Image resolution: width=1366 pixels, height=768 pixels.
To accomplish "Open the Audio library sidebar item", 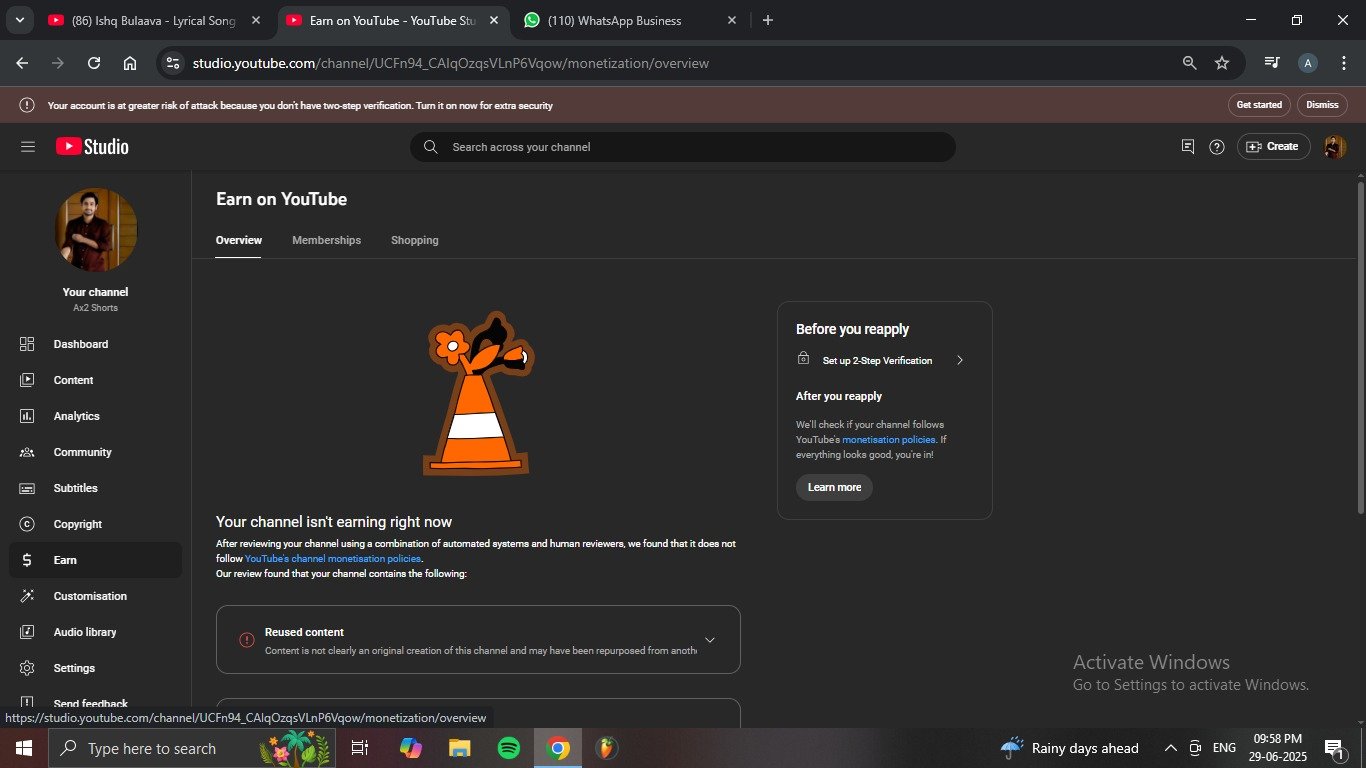I will pyautogui.click(x=95, y=632).
